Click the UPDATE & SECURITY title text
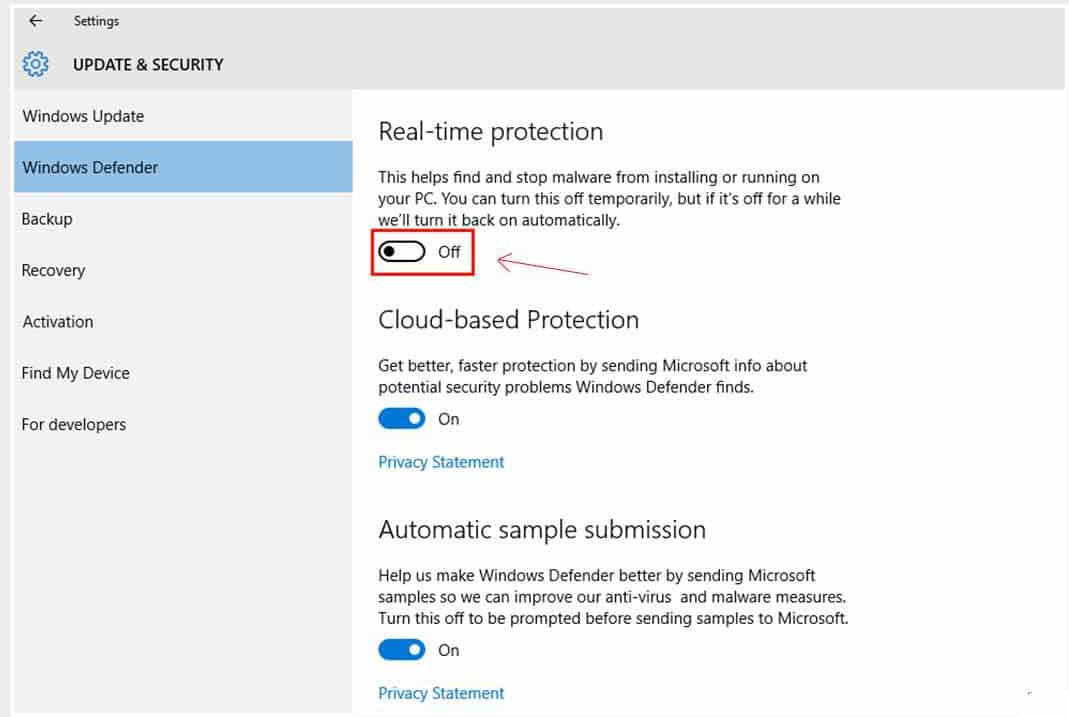This screenshot has width=1069, height=717. [148, 65]
